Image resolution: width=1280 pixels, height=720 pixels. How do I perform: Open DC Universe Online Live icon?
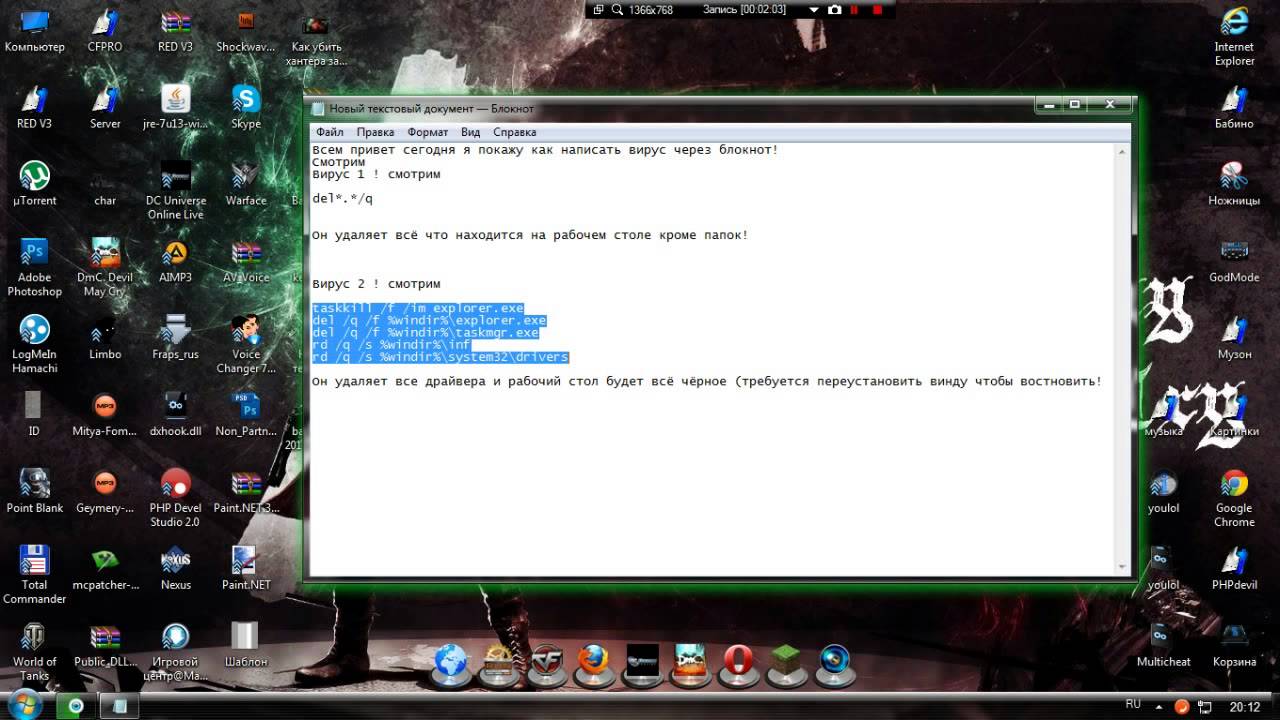(176, 191)
